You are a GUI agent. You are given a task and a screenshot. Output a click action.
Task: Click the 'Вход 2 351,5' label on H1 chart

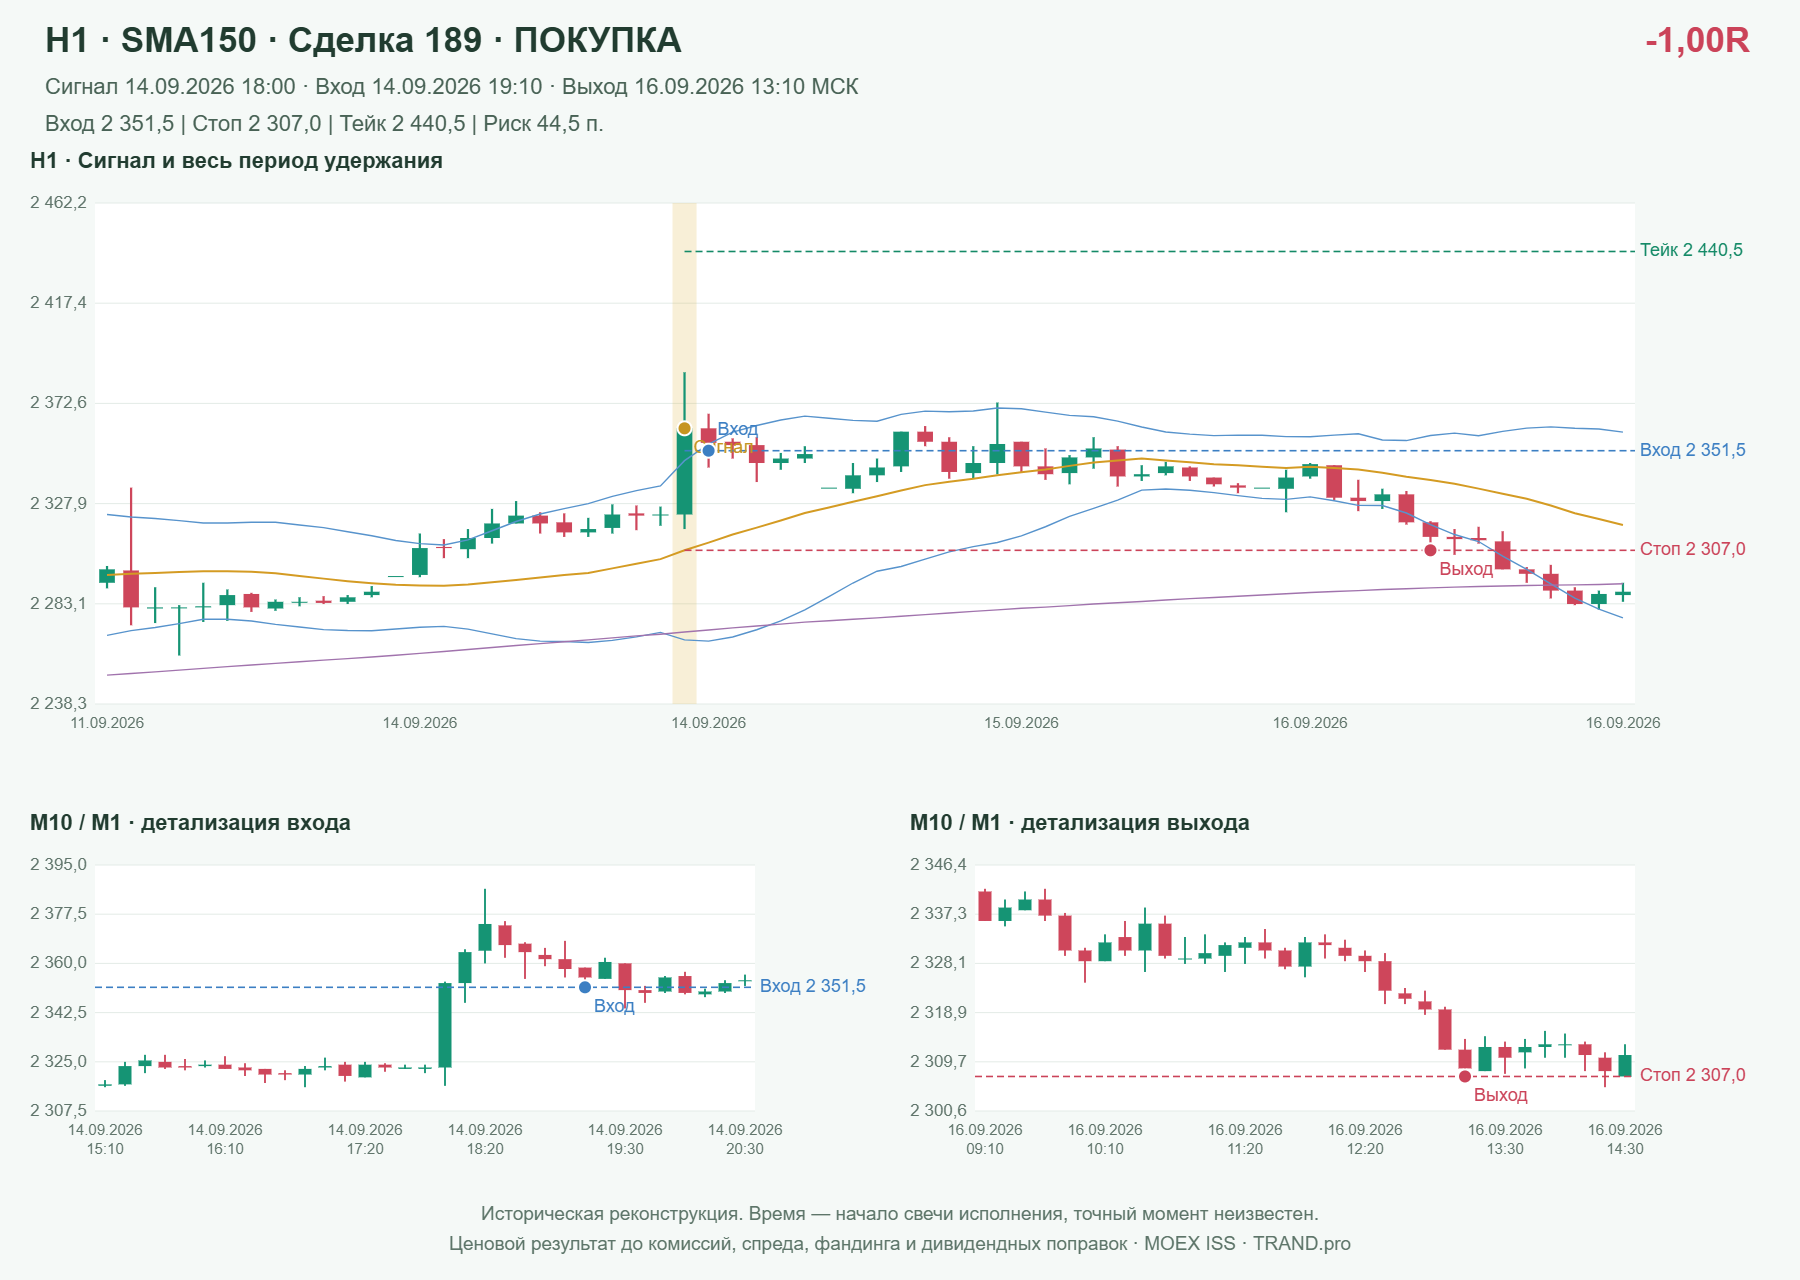pos(1693,450)
